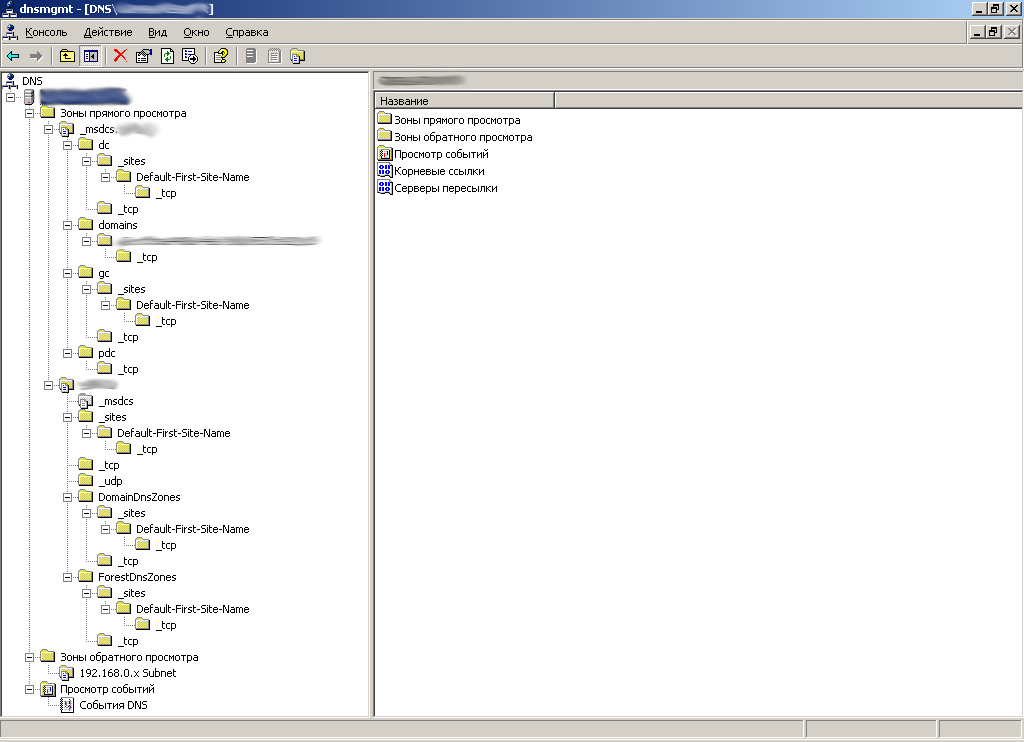The height and width of the screenshot is (742, 1024).
Task: Click the Название column header
Action: tap(464, 101)
